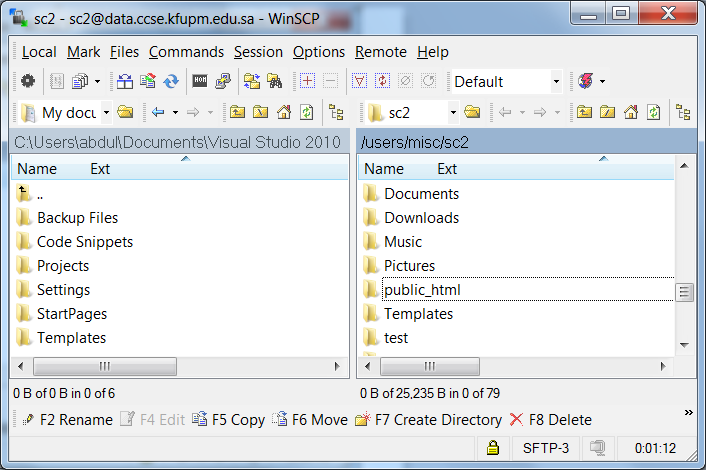Image resolution: width=706 pixels, height=470 pixels.
Task: Open the terminal console icon
Action: tap(200, 81)
